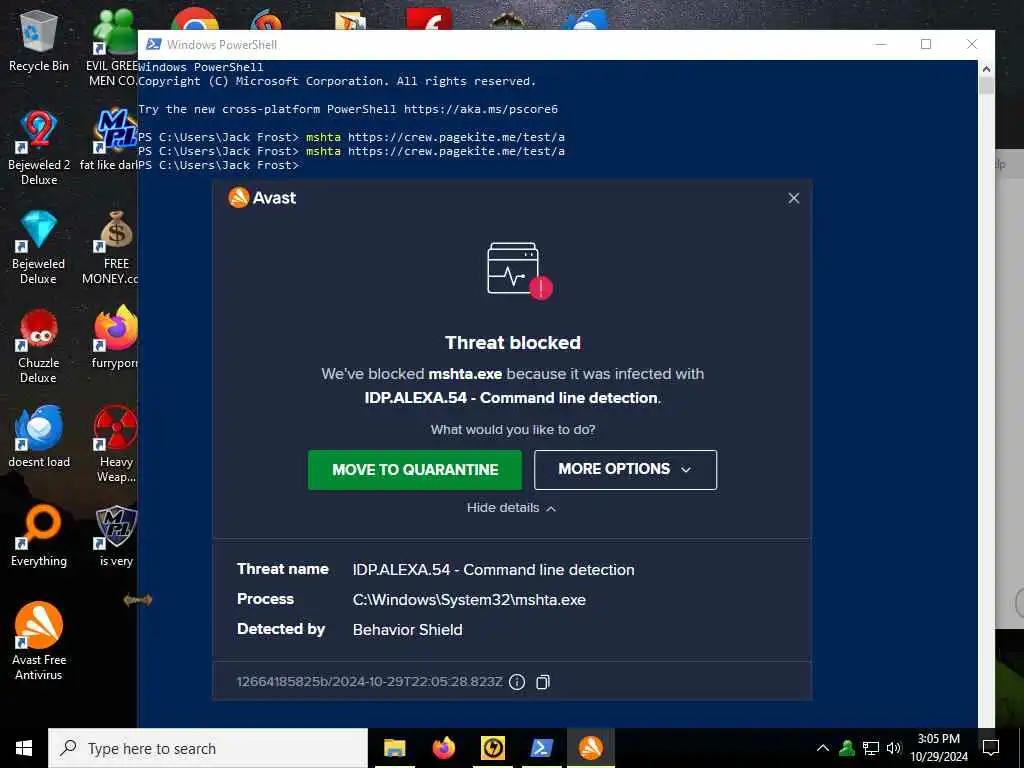Open the FREE MONEY money bag shortcut
Viewport: 1024px width, 768px height.
pyautogui.click(x=112, y=247)
